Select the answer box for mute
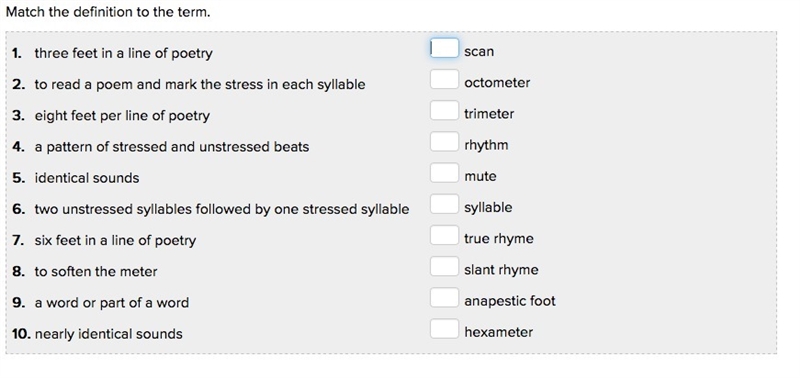 point(444,173)
